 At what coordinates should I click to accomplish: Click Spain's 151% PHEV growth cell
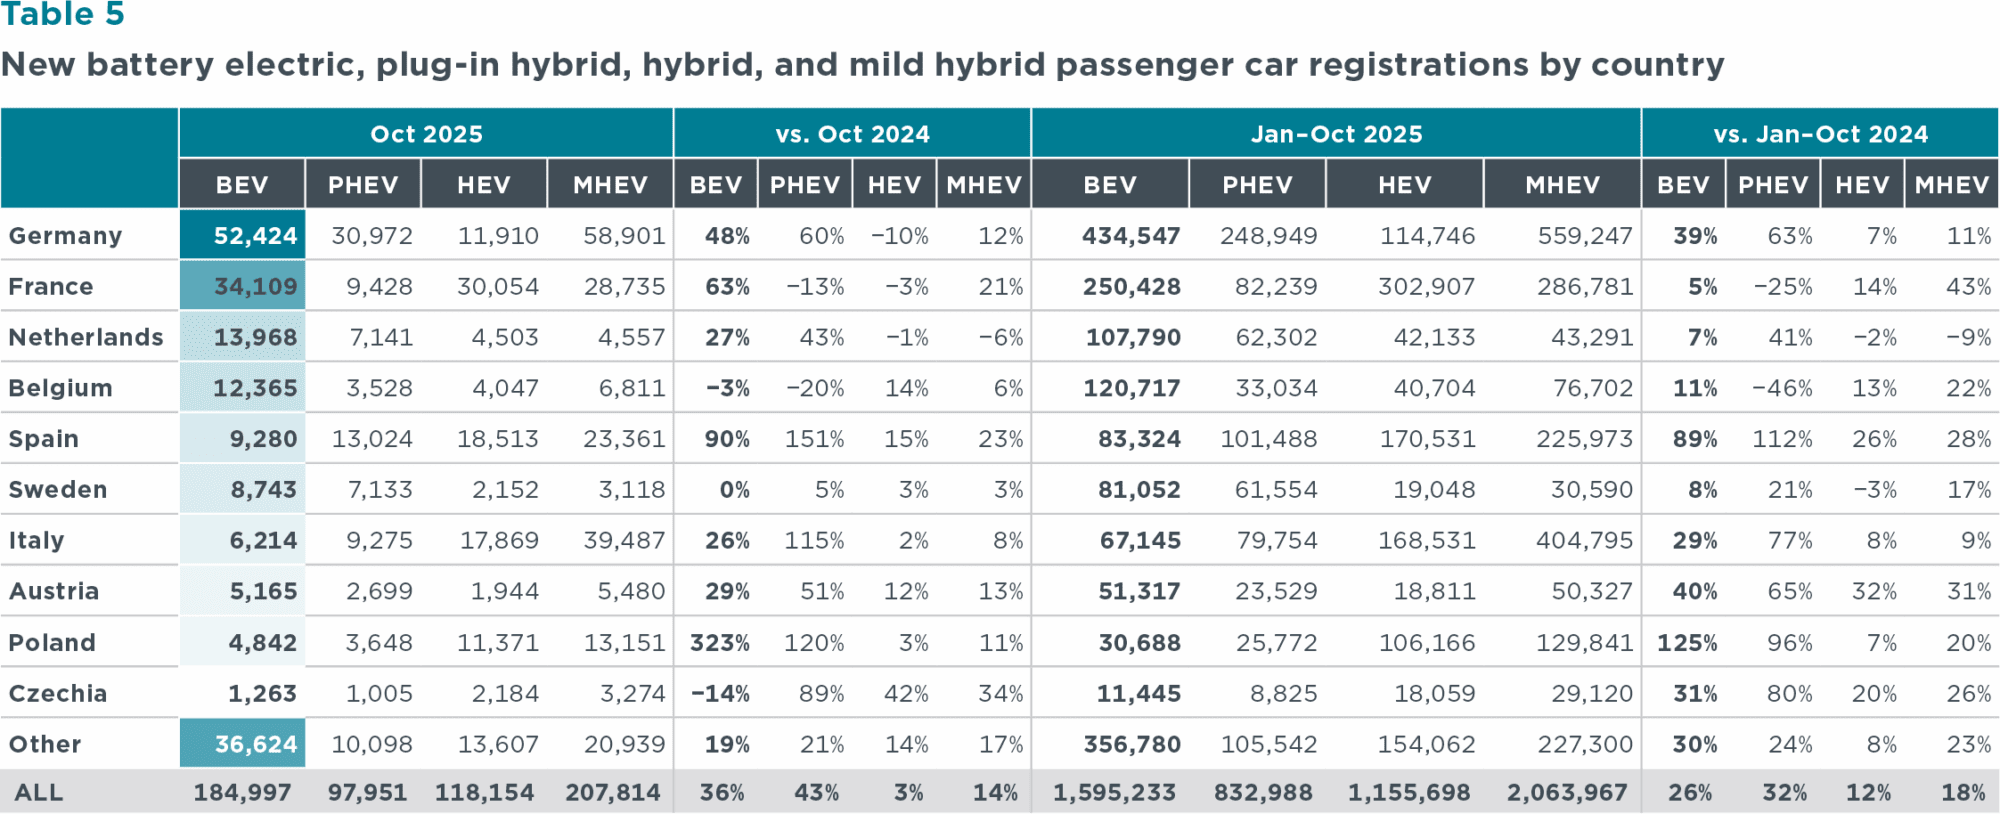(814, 439)
